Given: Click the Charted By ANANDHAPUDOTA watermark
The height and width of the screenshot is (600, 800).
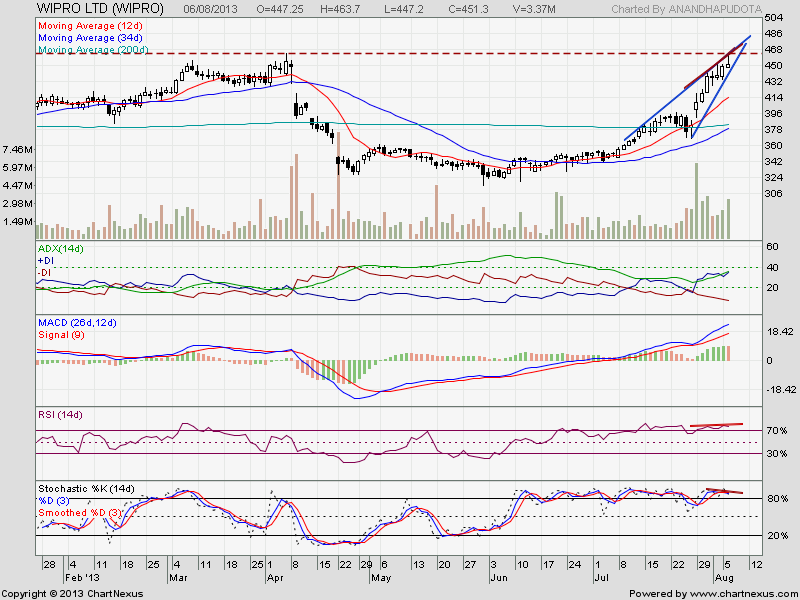Looking at the screenshot, I should pos(686,9).
